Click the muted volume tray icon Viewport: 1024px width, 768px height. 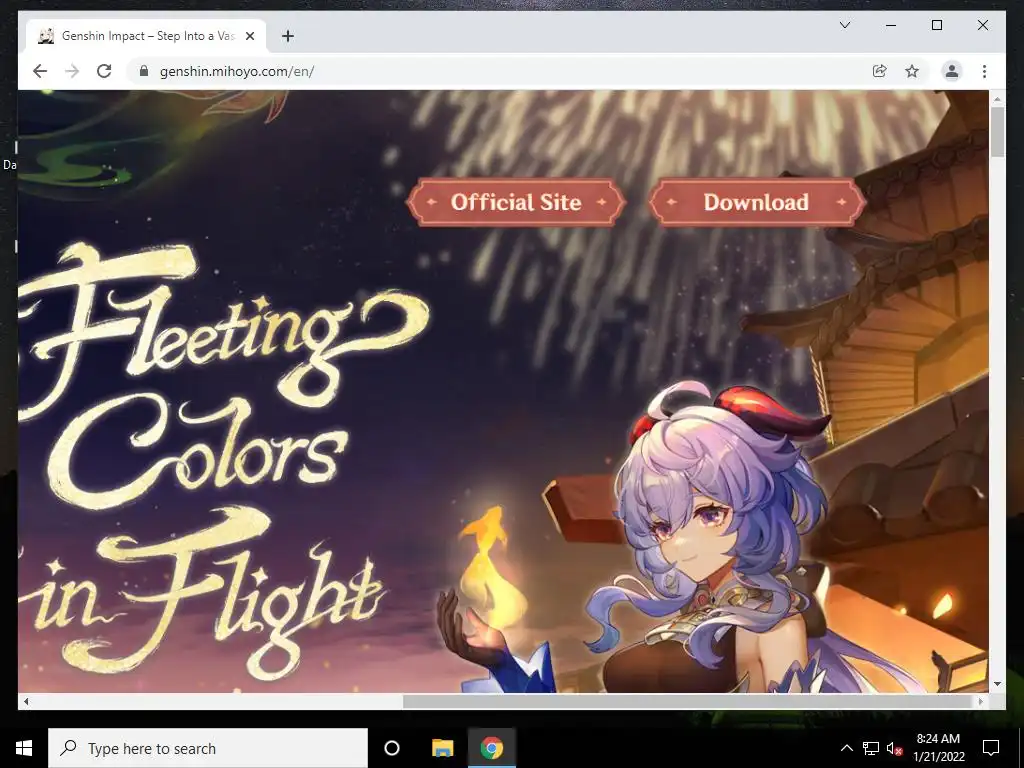tap(894, 748)
